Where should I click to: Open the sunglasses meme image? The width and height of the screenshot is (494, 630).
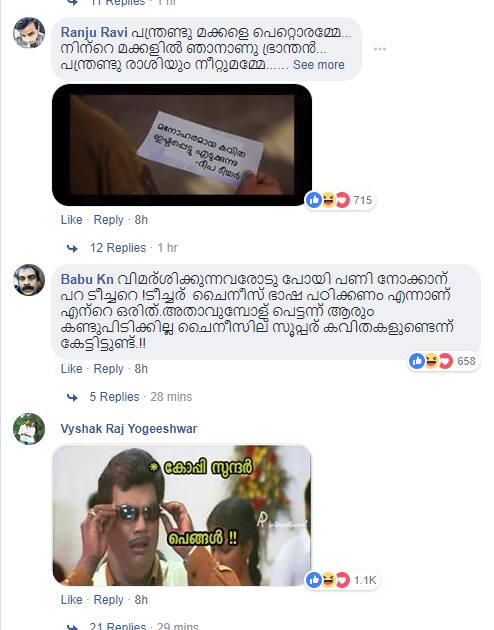[x=182, y=515]
